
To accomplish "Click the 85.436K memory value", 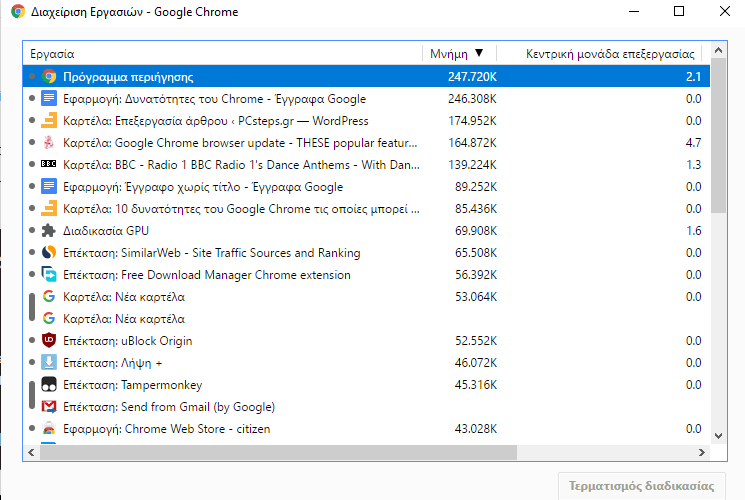I will pyautogui.click(x=476, y=209).
